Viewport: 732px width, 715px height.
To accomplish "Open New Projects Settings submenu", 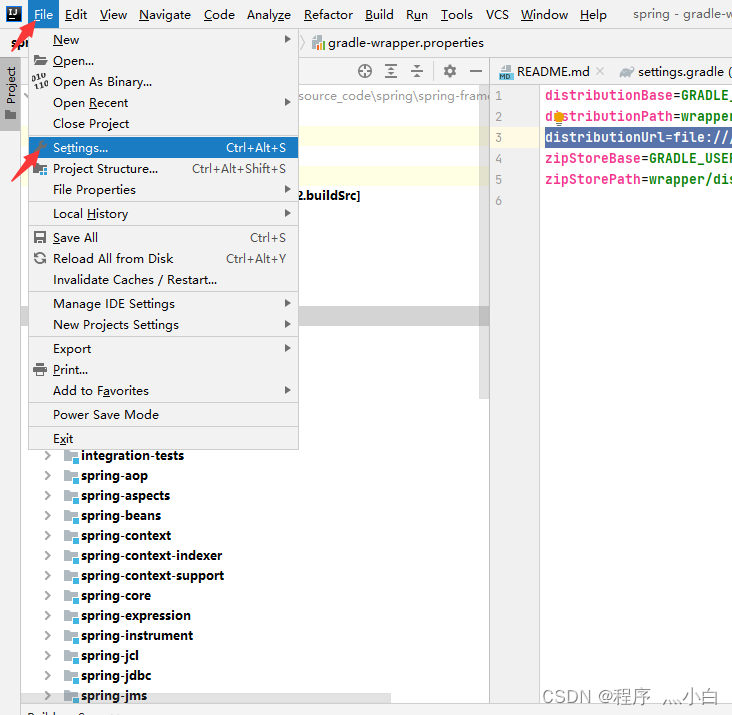I will [x=163, y=325].
